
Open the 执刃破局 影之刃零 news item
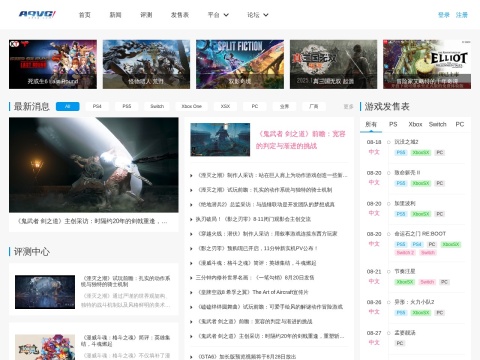point(253,219)
